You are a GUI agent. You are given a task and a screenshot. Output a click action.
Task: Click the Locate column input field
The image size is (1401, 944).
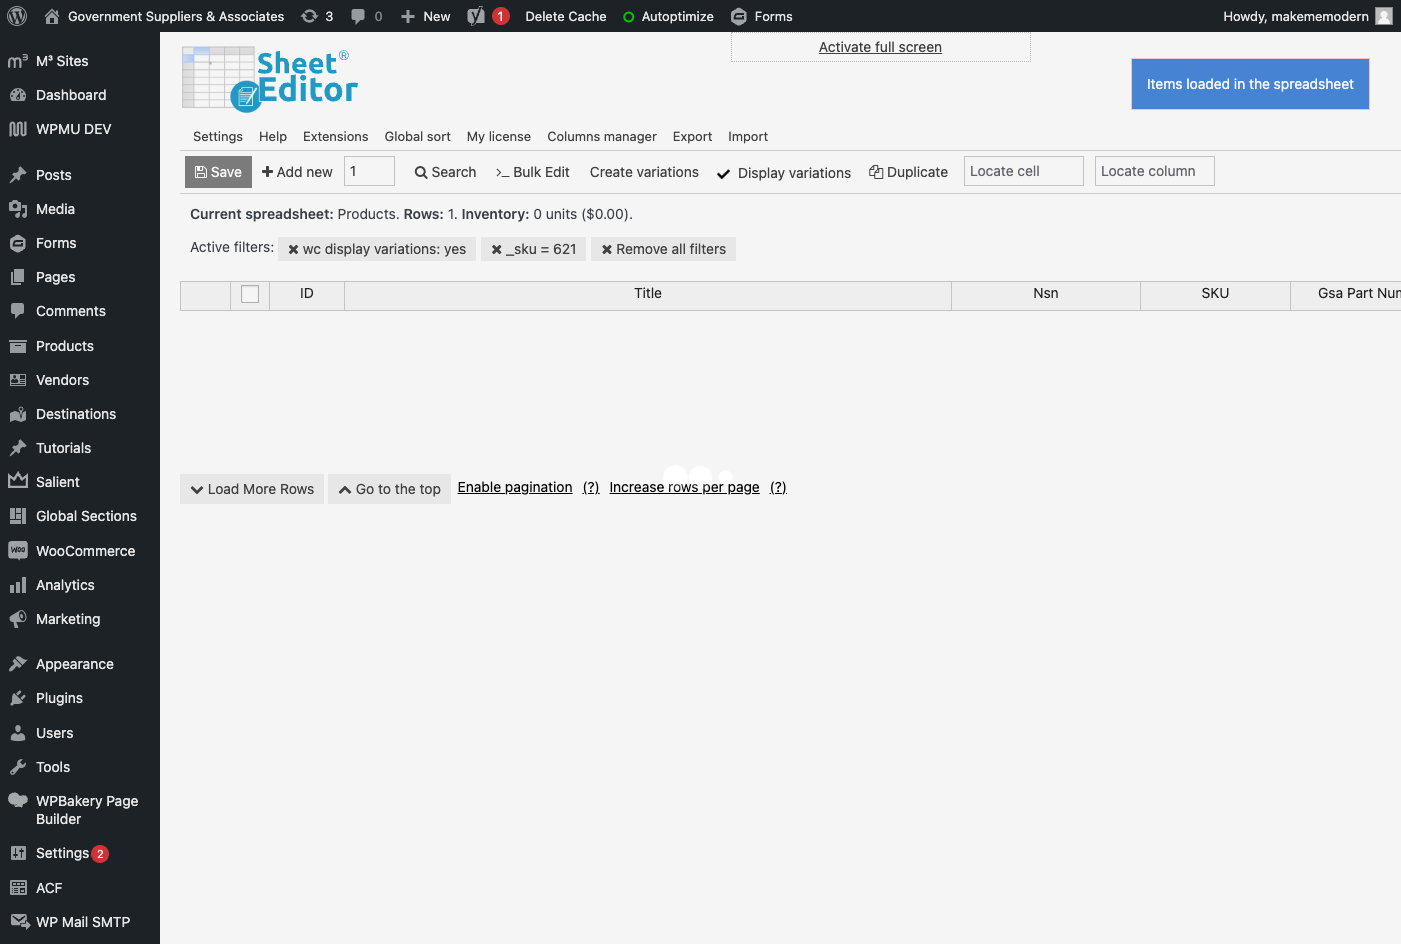click(1154, 171)
